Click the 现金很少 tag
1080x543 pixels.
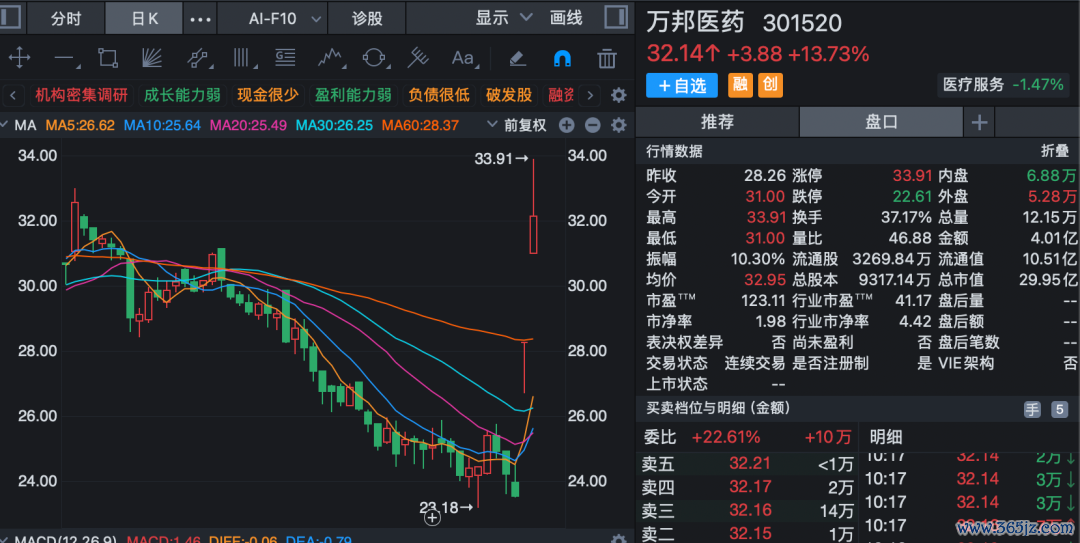(268, 95)
